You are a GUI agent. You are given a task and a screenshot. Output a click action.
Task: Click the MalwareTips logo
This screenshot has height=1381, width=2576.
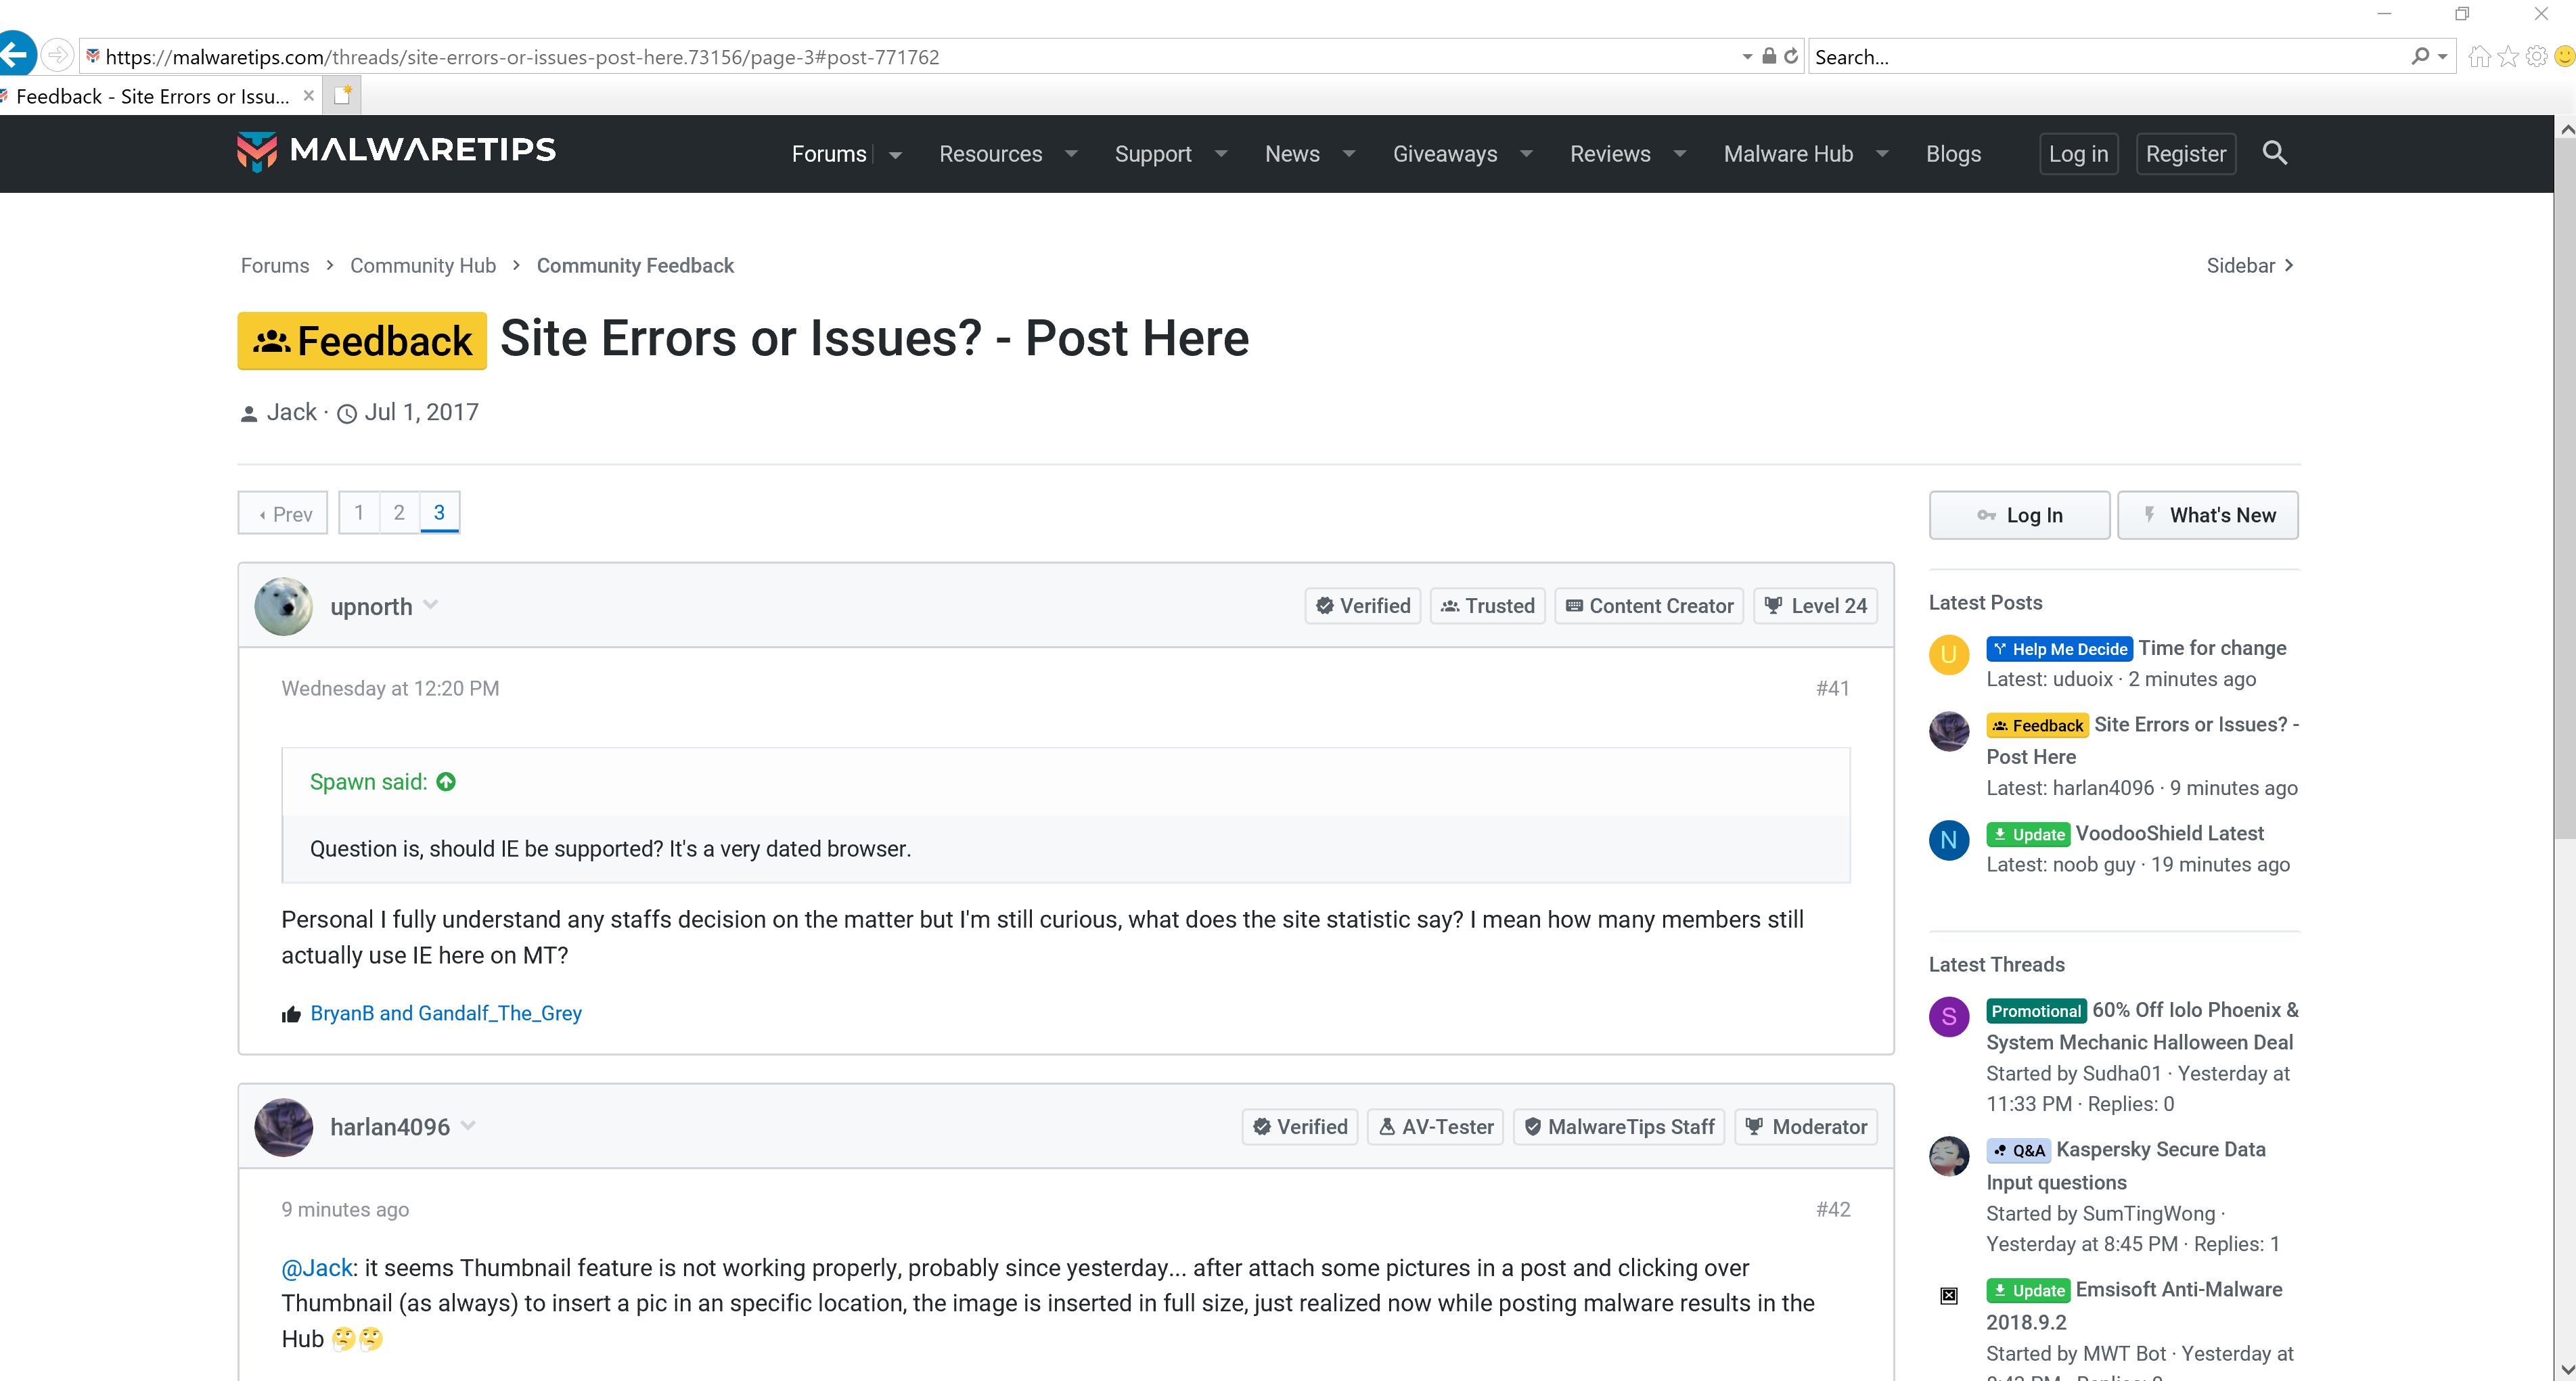[x=396, y=151]
